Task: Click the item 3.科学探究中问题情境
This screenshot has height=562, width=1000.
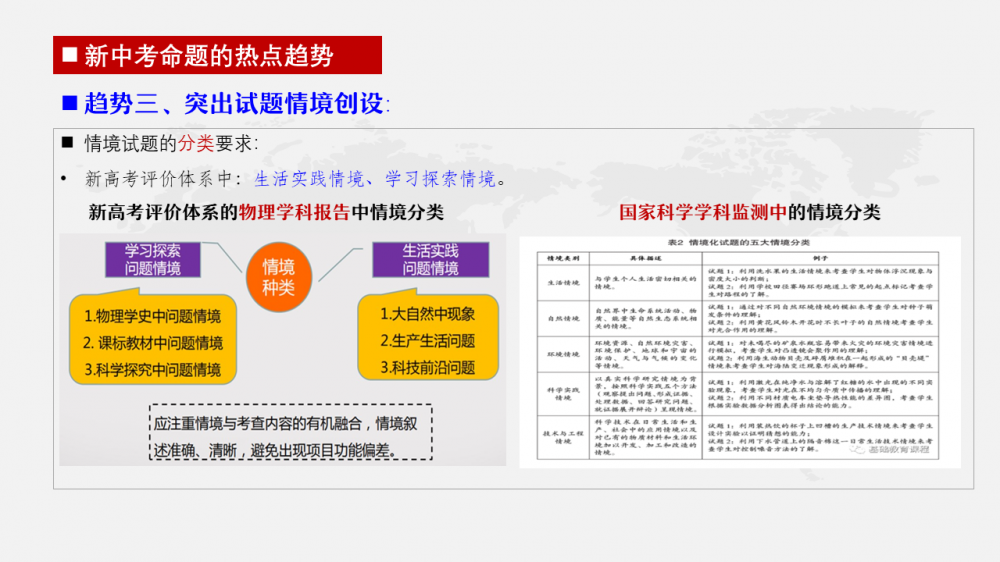Action: [x=152, y=370]
